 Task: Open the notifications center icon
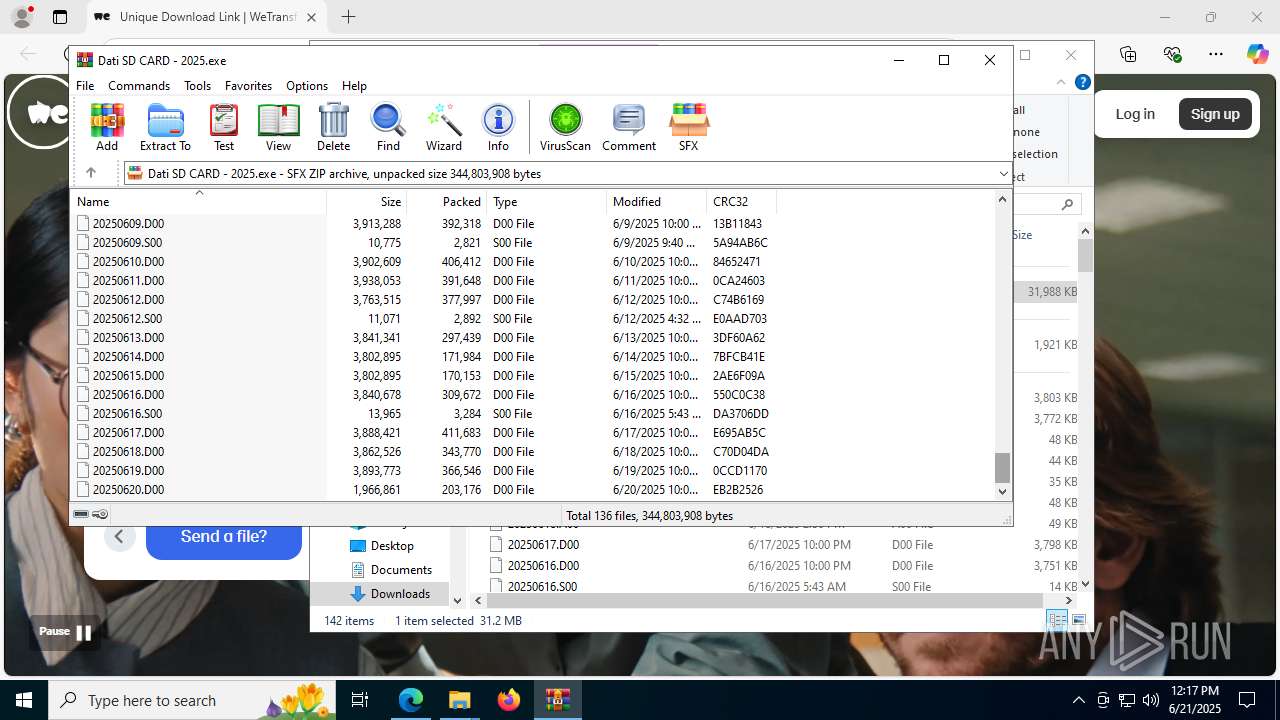click(1247, 700)
